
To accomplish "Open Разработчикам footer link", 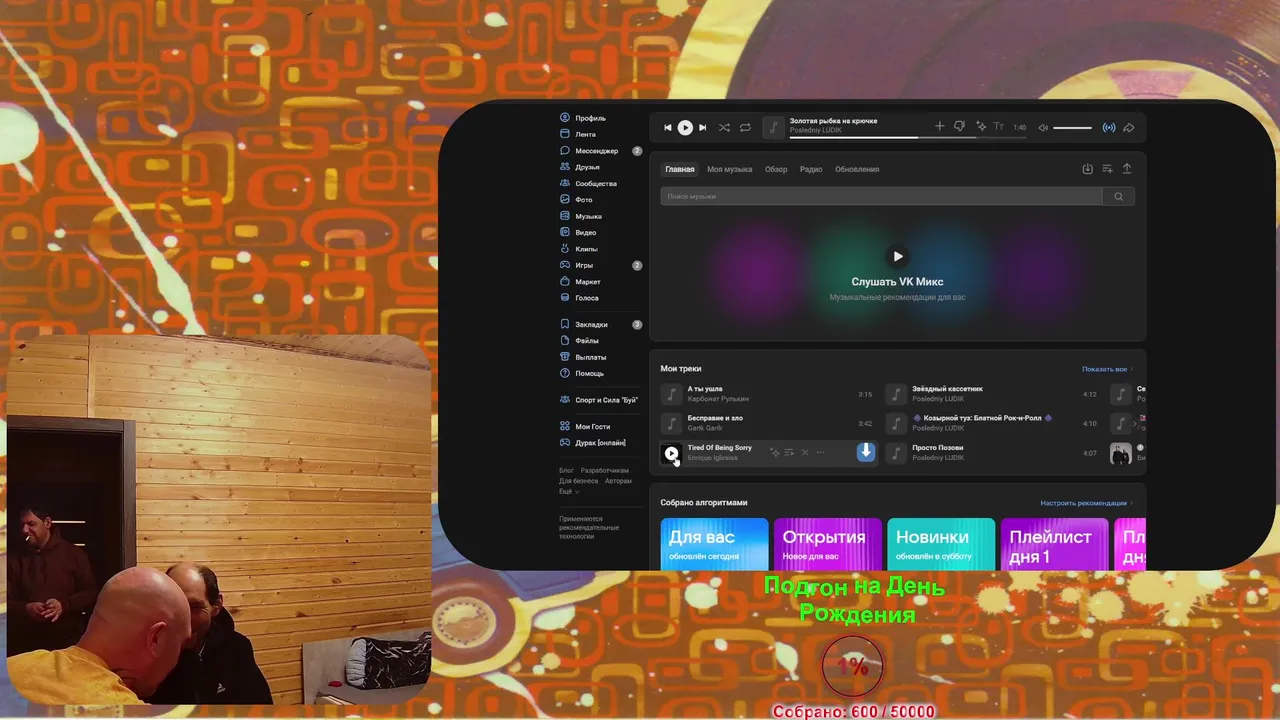I will (605, 470).
